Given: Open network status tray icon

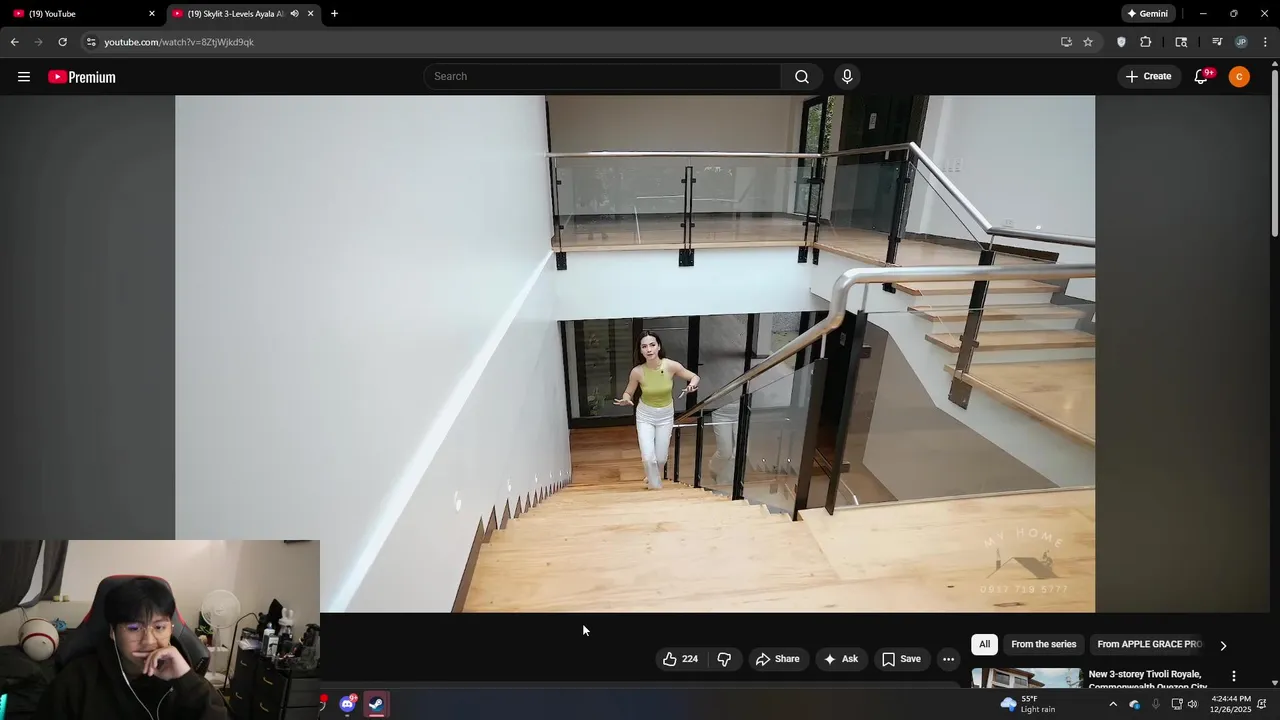Looking at the screenshot, I should pos(1177,704).
